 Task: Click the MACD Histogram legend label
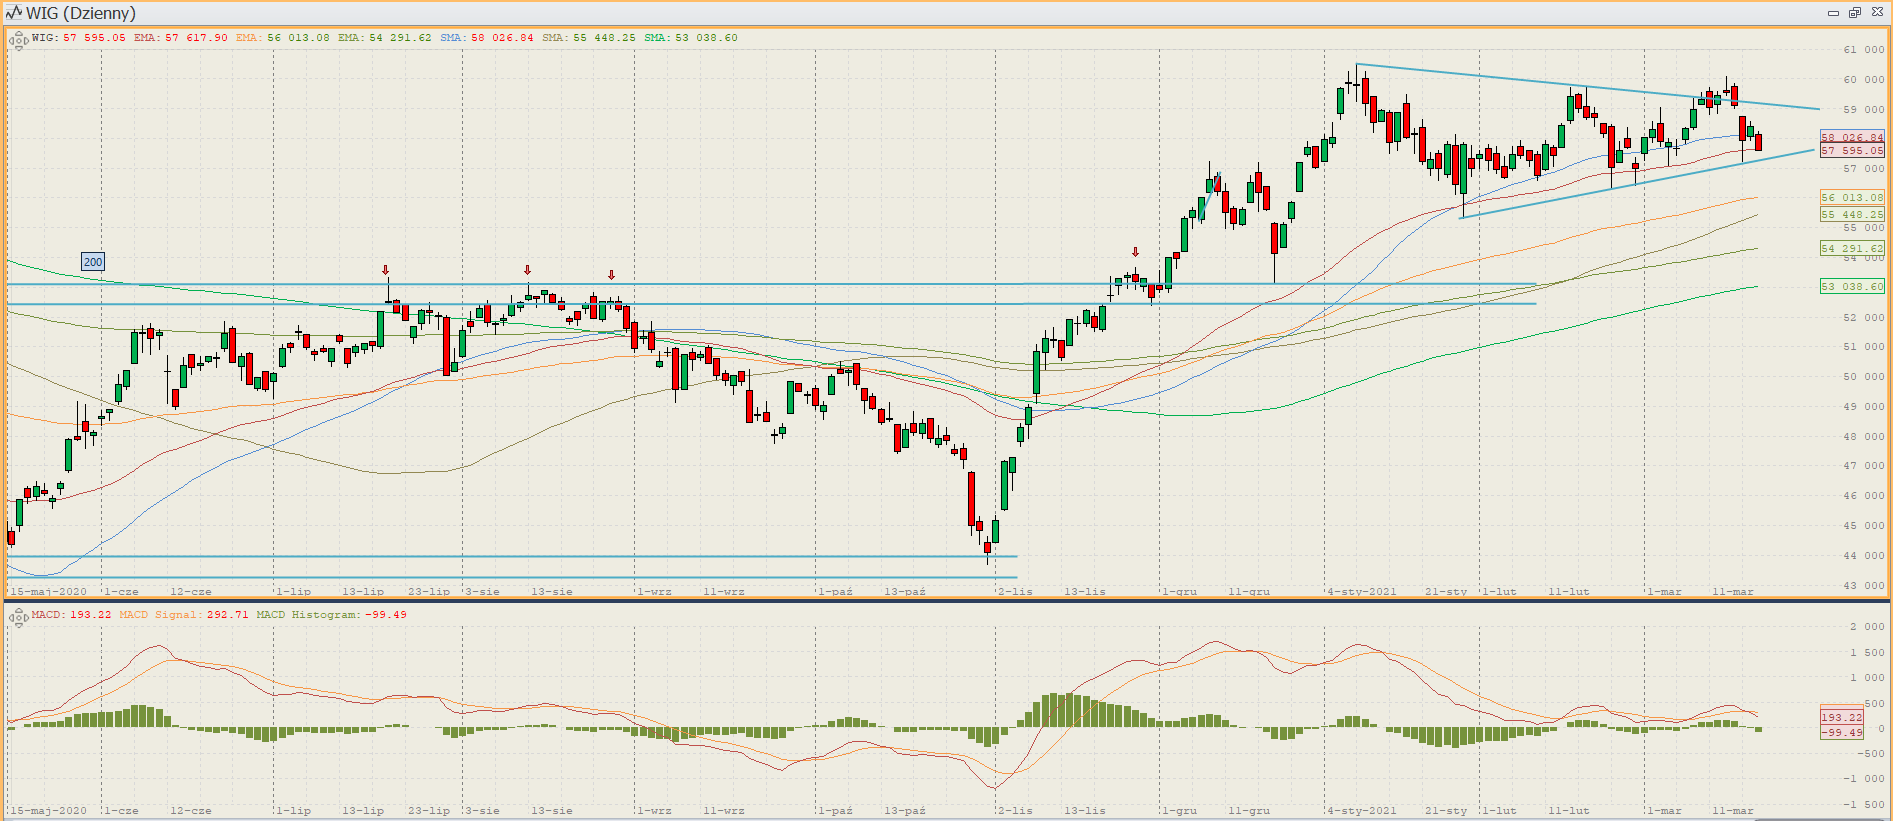tap(331, 615)
